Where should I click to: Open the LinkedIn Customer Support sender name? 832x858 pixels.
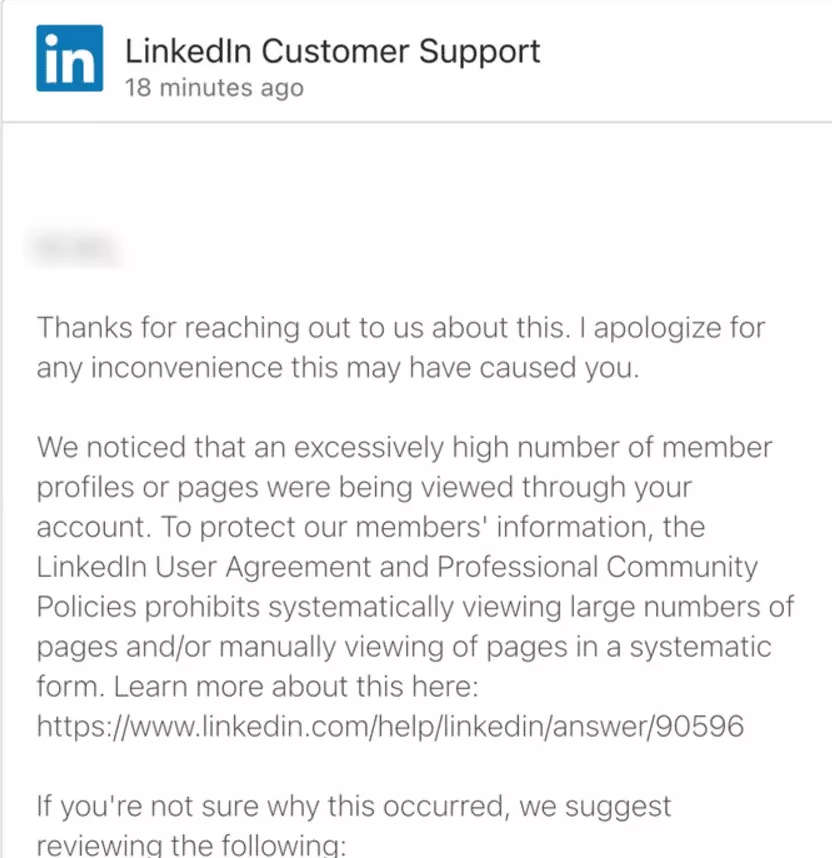point(332,51)
